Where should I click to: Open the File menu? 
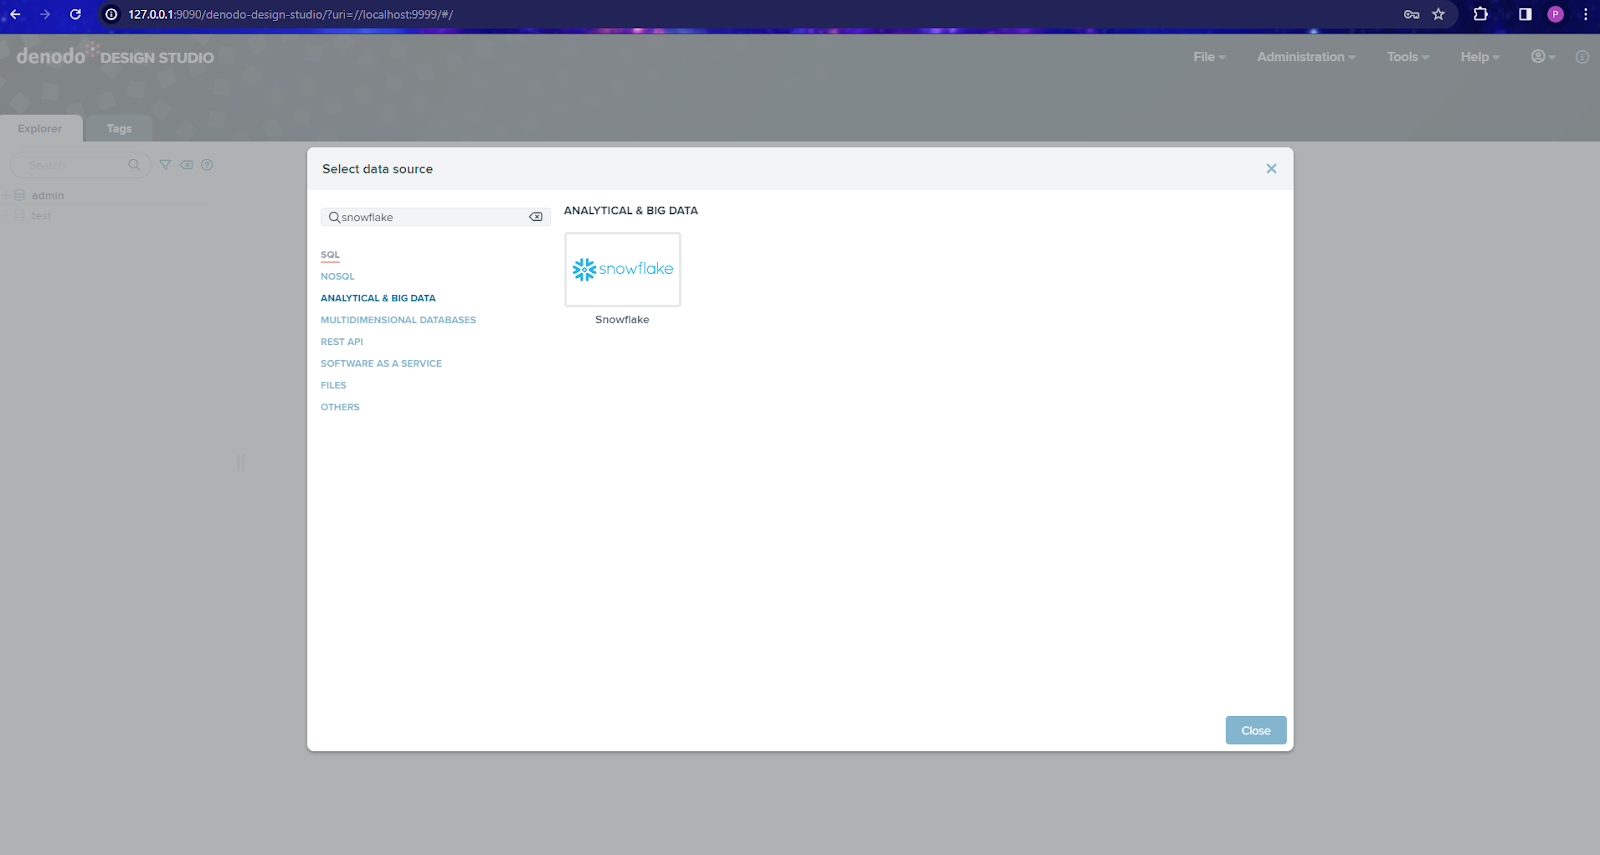(x=1209, y=57)
